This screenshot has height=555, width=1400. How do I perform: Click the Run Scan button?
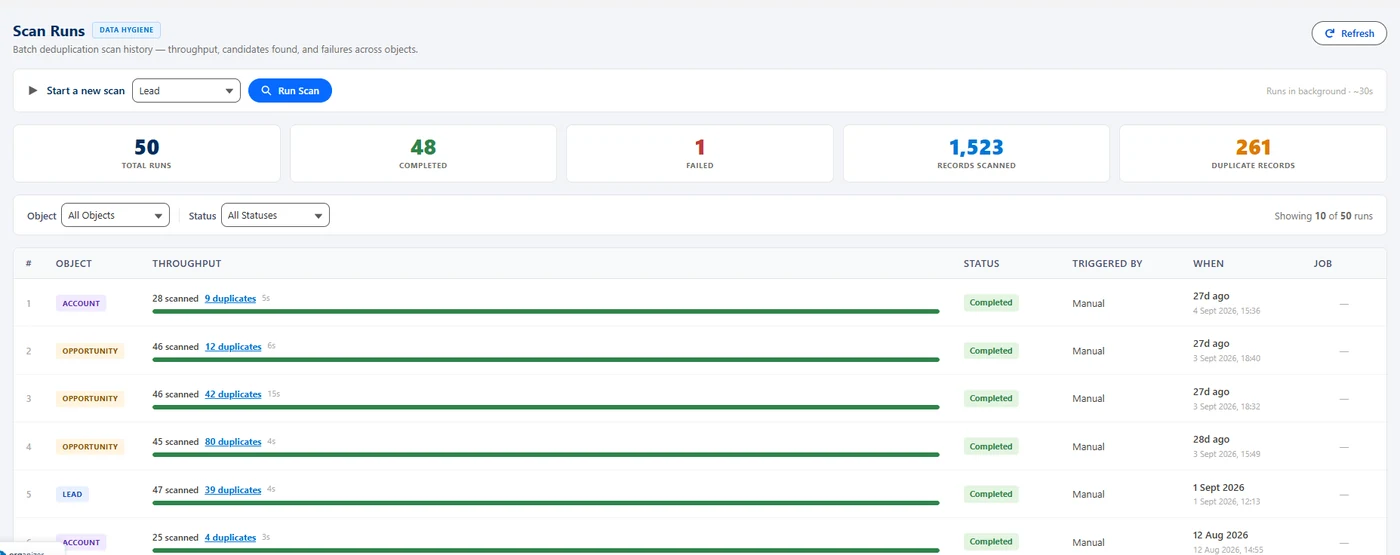click(x=290, y=91)
